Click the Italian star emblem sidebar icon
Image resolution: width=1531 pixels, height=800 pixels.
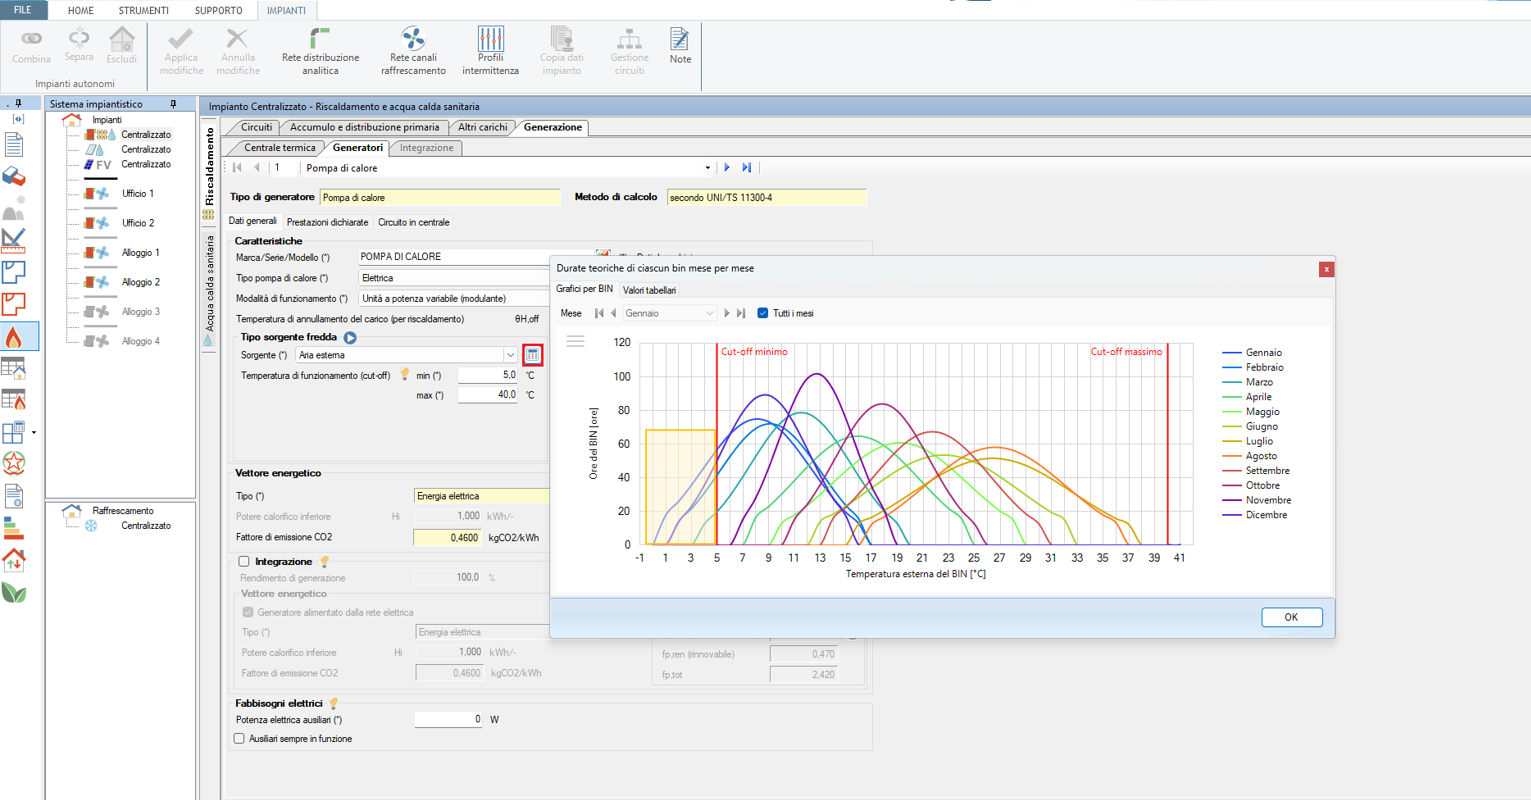tap(14, 463)
